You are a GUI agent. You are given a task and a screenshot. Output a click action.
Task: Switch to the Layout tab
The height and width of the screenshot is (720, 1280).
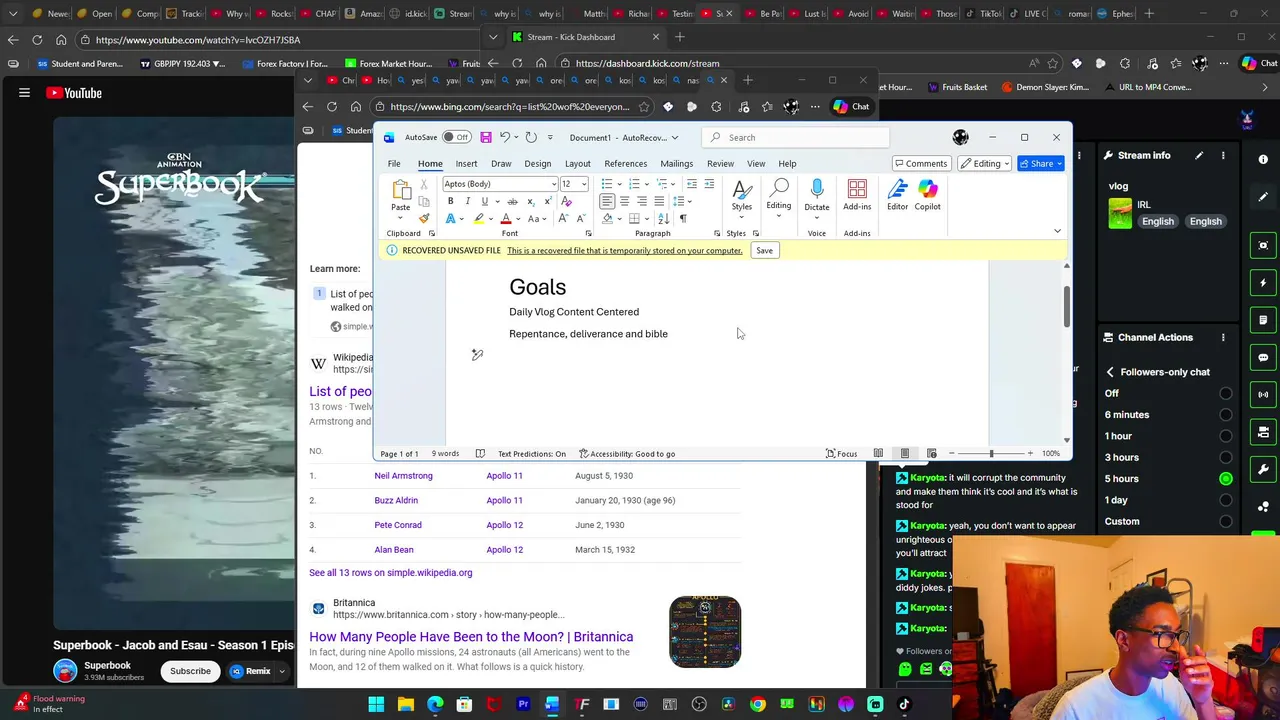577,163
